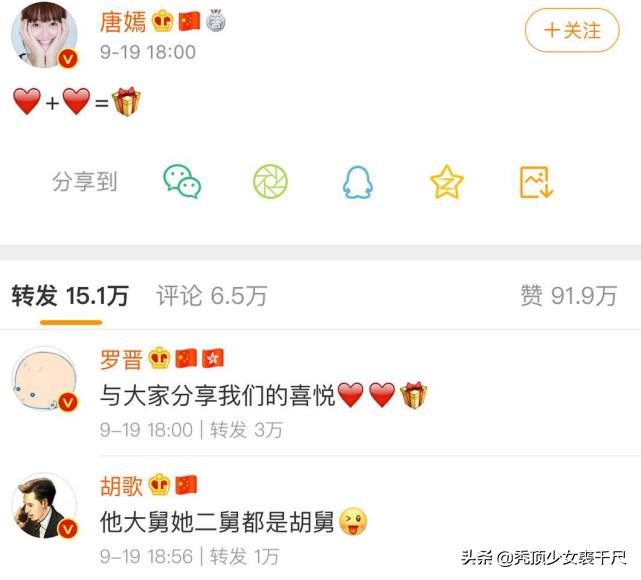
Task: Switch to 转发 15.1万 tab
Action: click(x=70, y=296)
